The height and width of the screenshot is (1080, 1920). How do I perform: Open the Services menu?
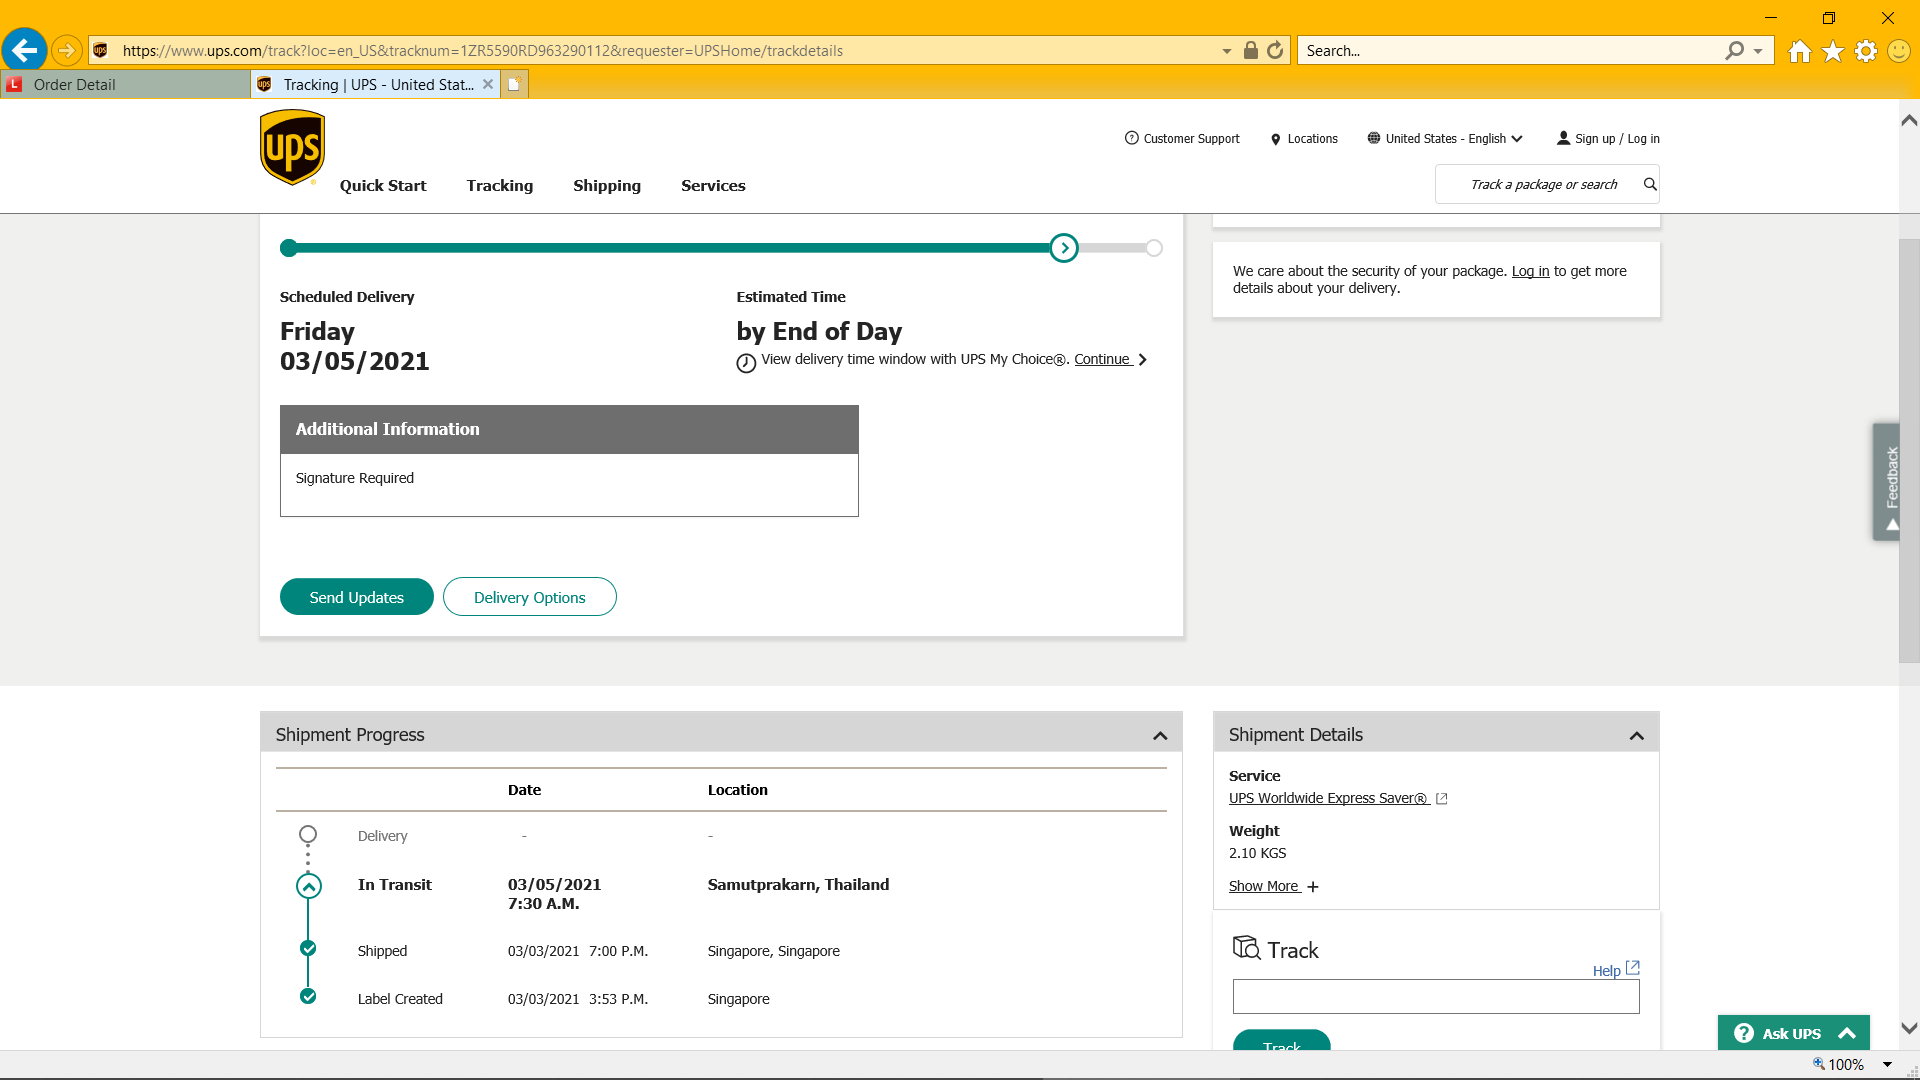tap(713, 186)
